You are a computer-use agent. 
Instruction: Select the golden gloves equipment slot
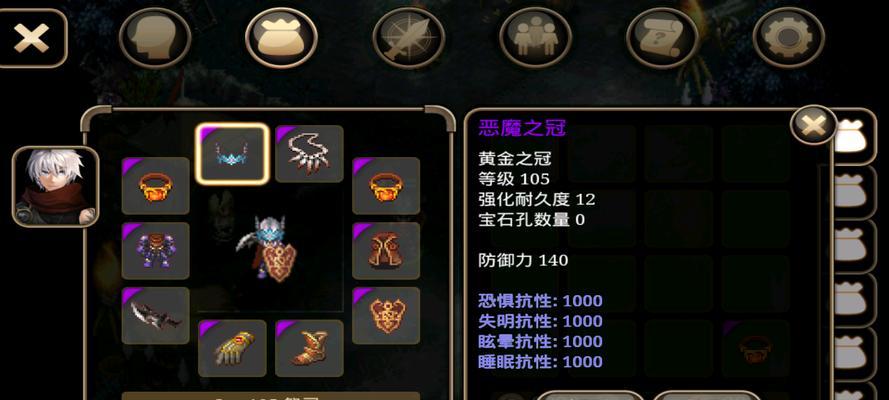click(232, 348)
